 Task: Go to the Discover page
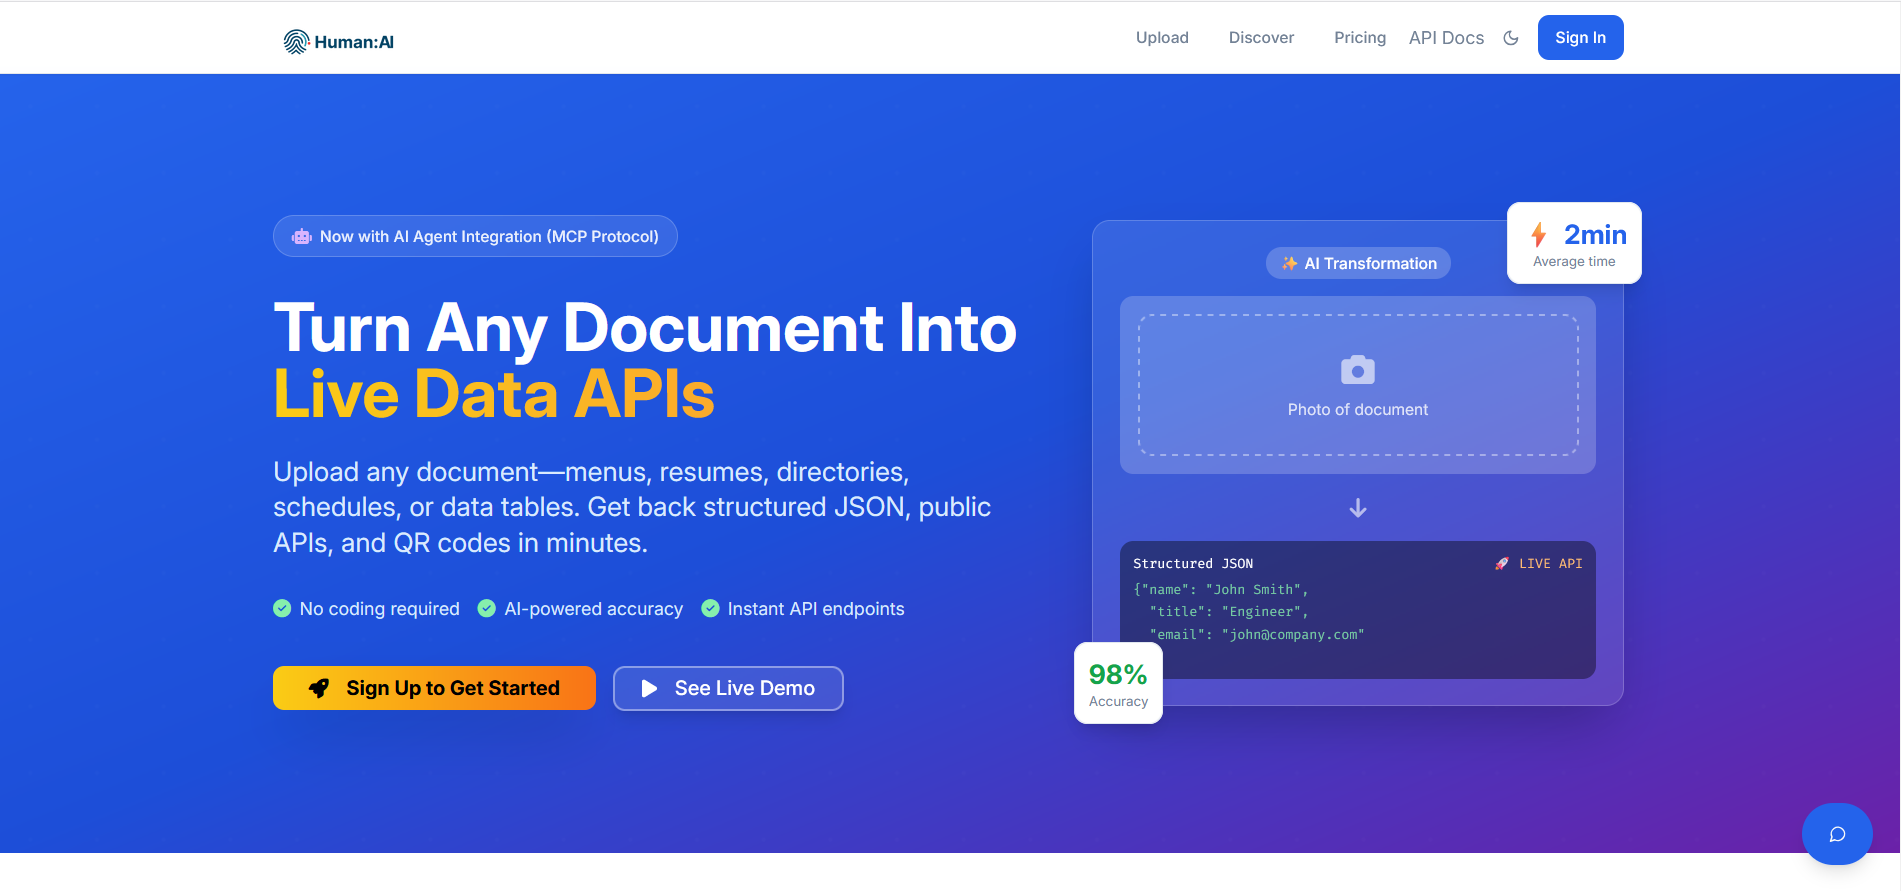(1261, 38)
